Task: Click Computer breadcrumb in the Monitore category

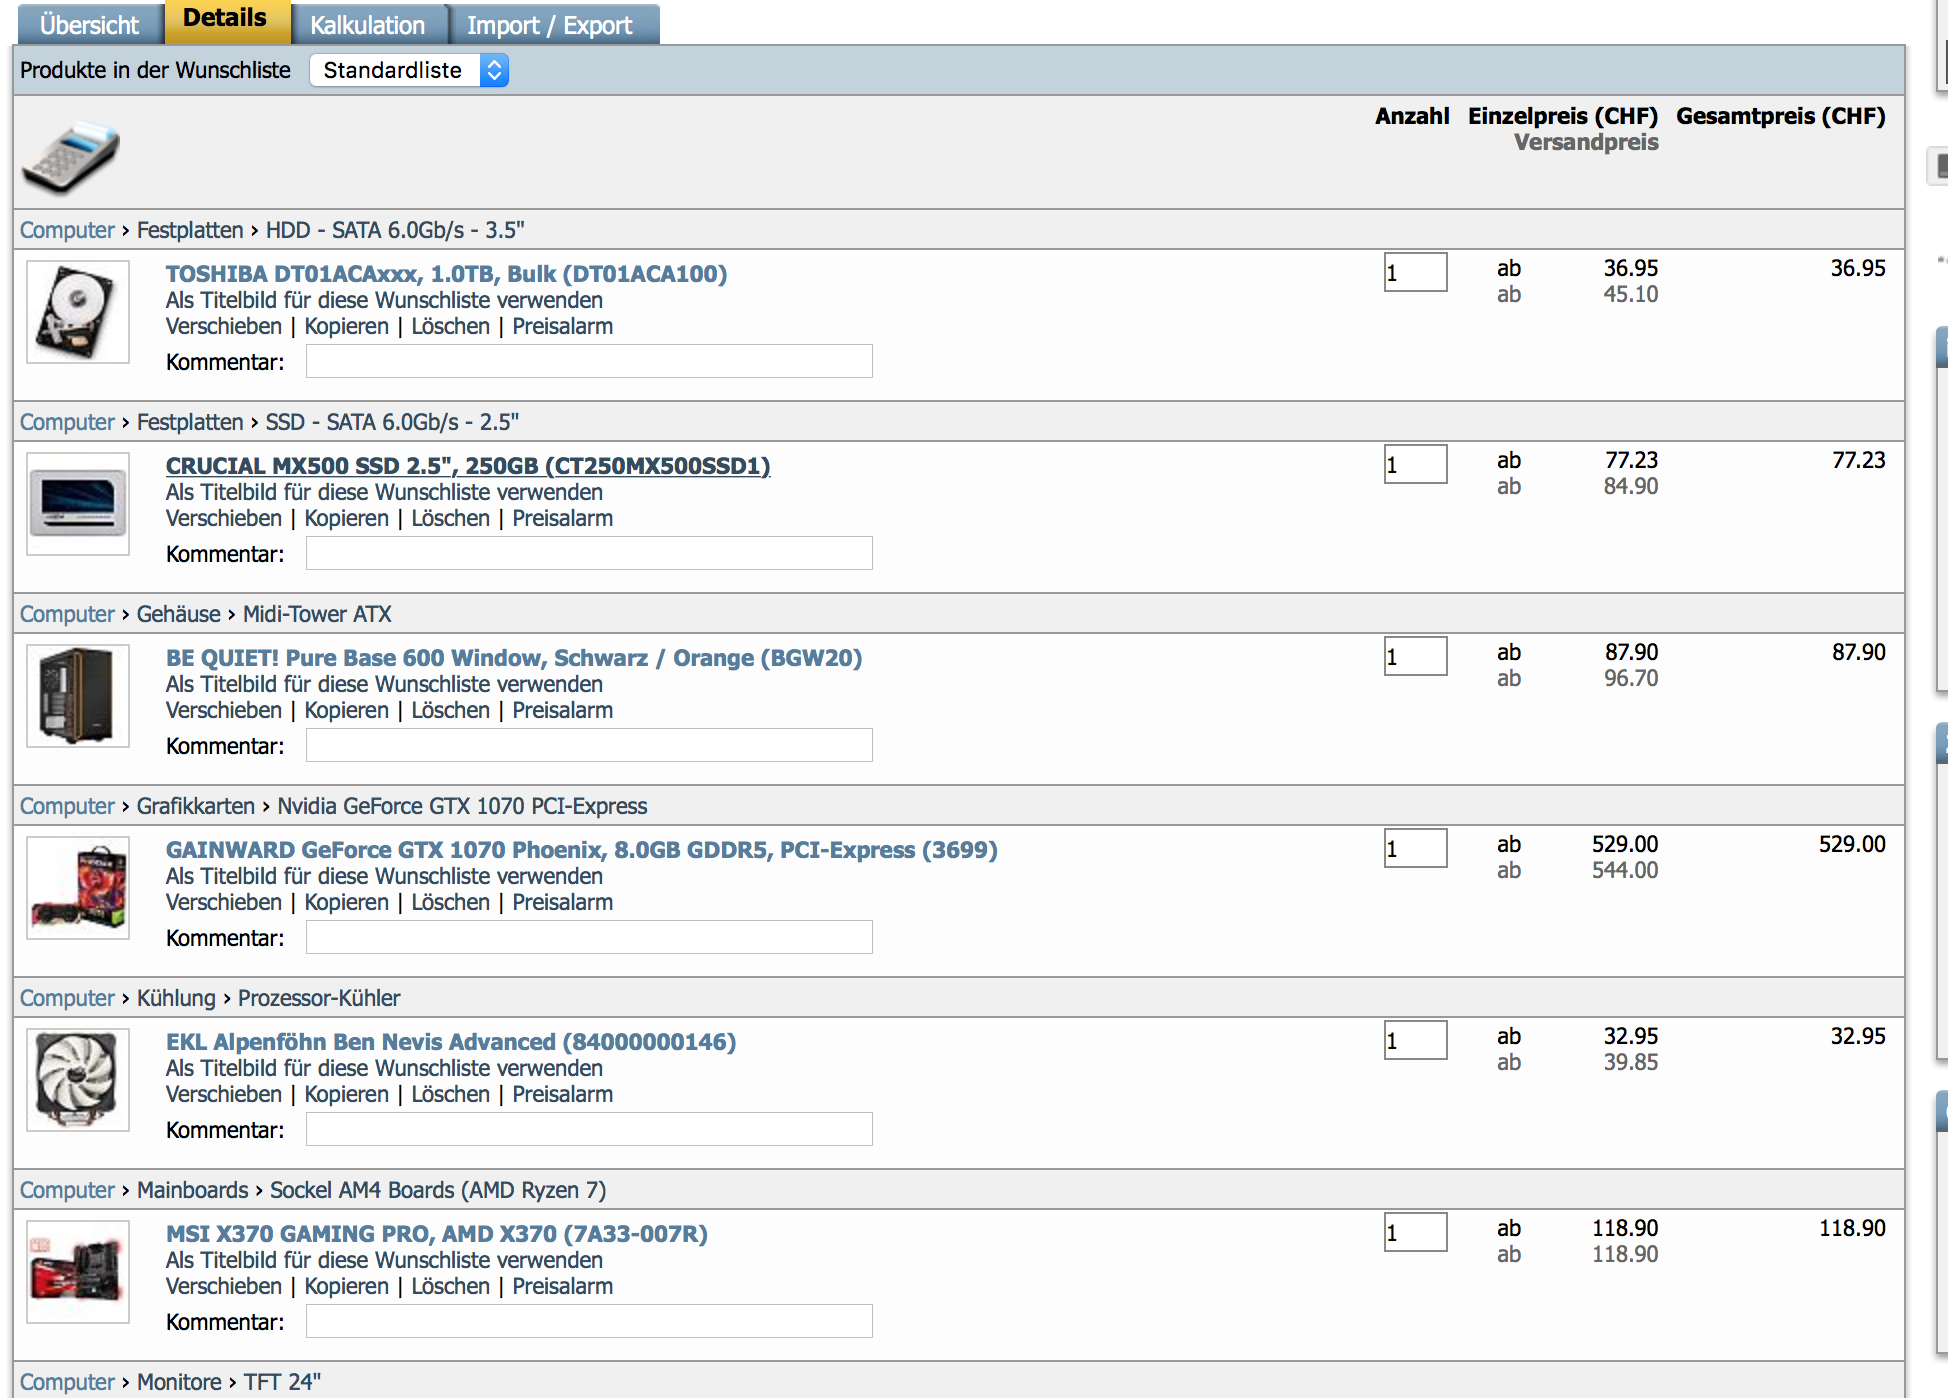Action: (67, 1382)
